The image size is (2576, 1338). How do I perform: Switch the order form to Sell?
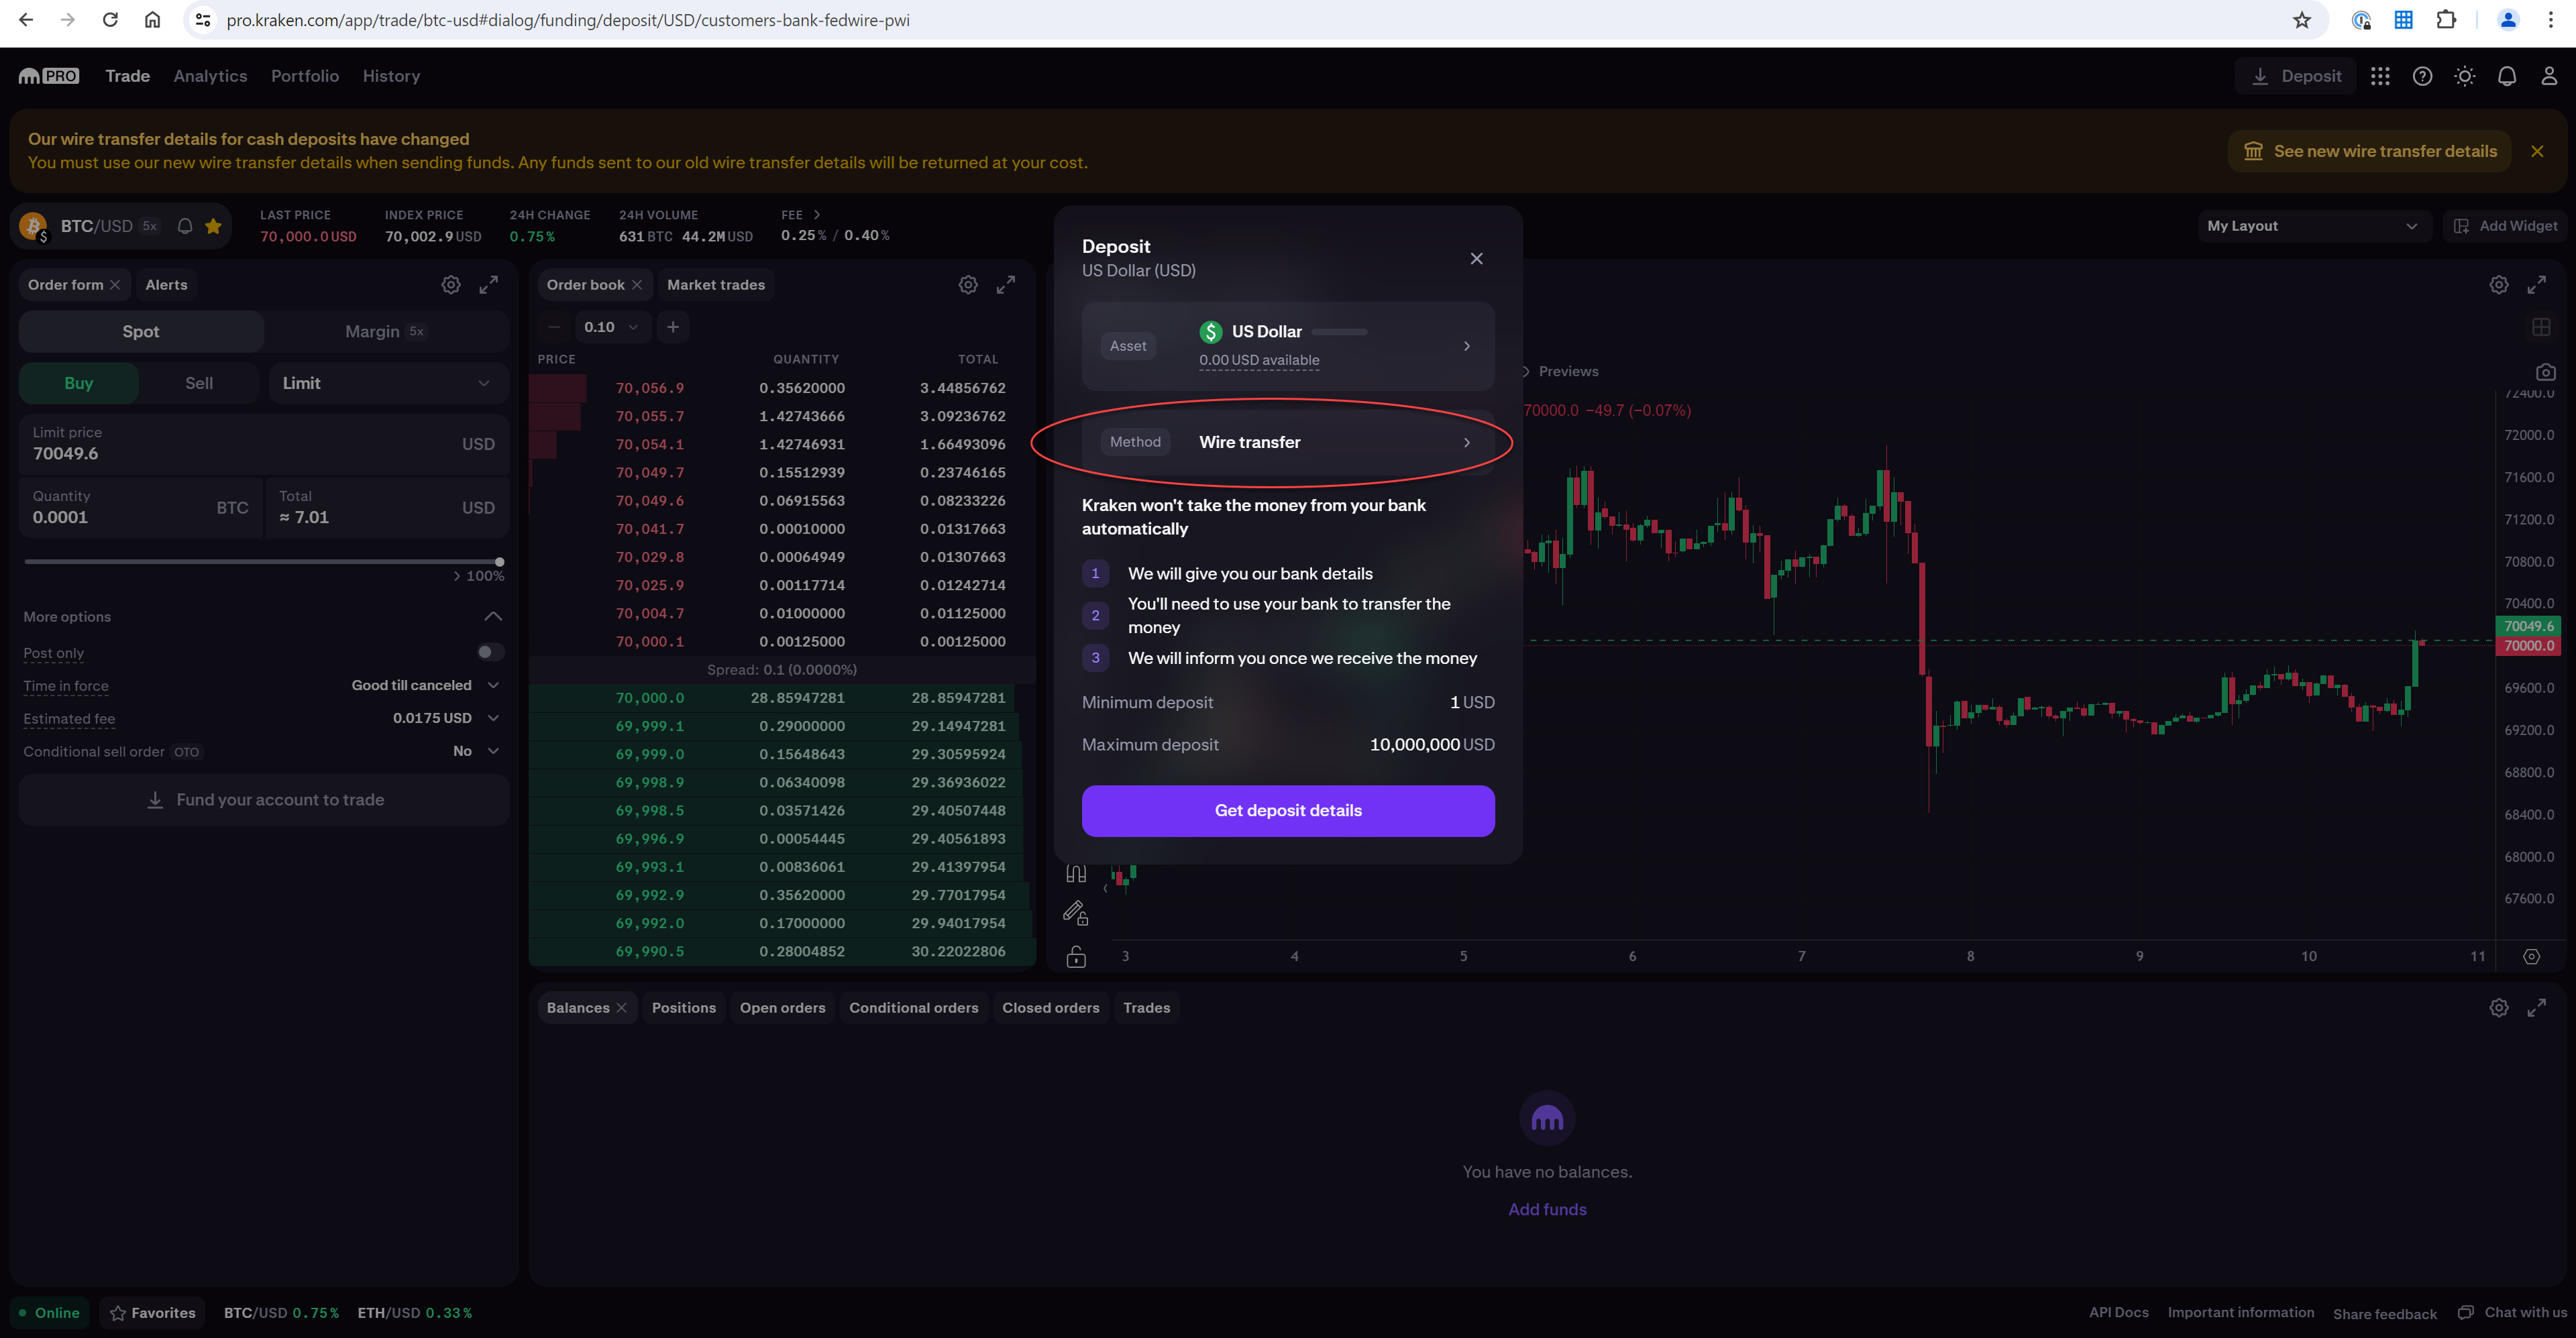coord(198,382)
